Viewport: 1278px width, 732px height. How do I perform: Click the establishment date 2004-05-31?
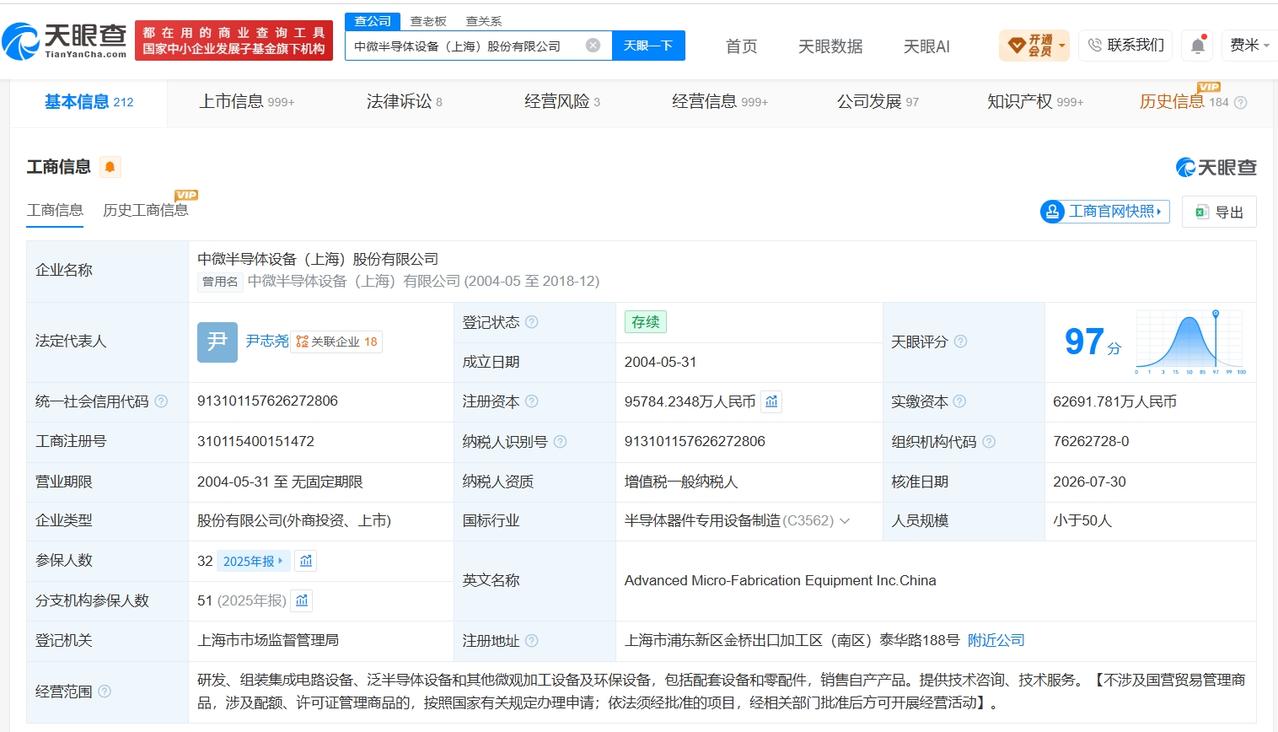pyautogui.click(x=660, y=362)
